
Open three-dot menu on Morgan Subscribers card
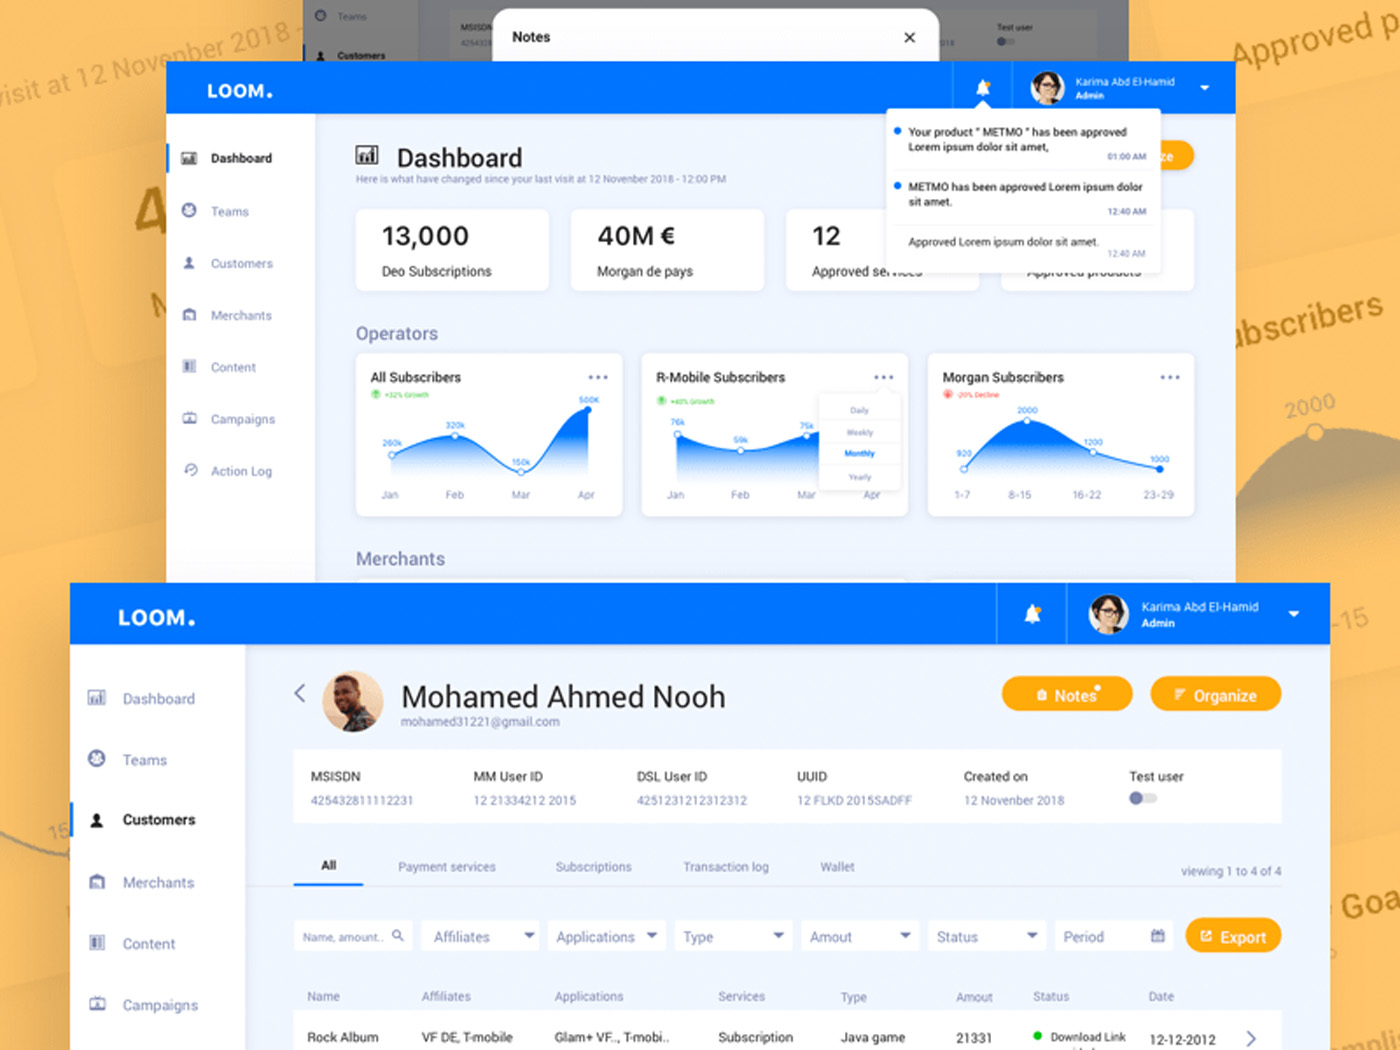(x=1170, y=377)
